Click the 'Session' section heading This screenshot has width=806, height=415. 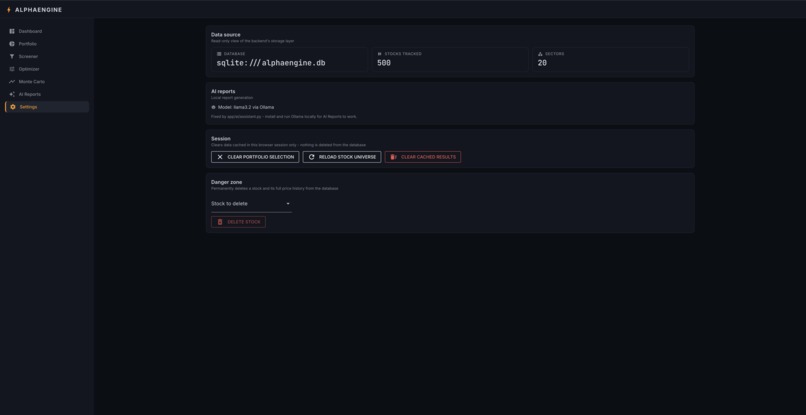point(221,139)
